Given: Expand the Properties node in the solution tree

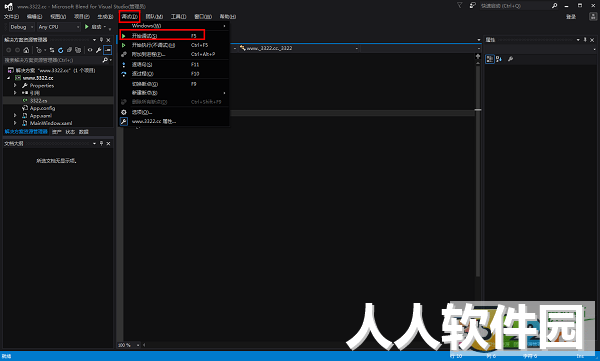Looking at the screenshot, I should 15,85.
